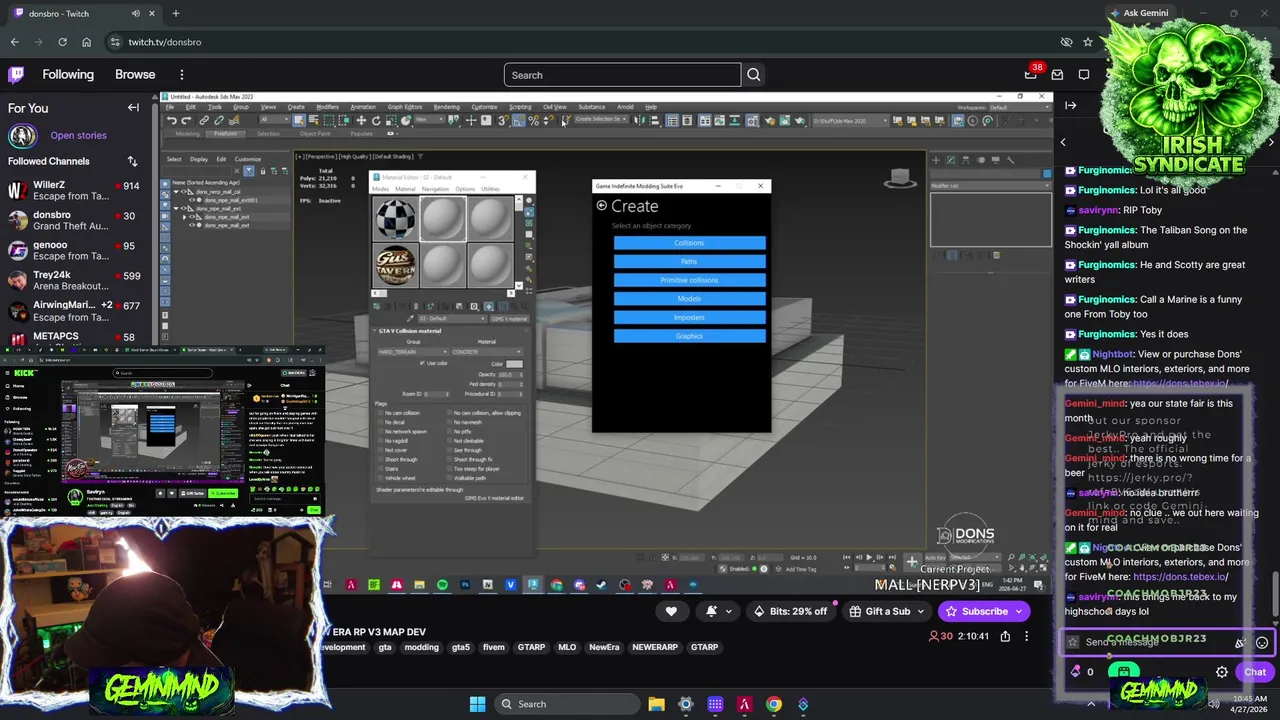Open the notification bell dropdown
The width and height of the screenshot is (1280, 720).
point(728,611)
